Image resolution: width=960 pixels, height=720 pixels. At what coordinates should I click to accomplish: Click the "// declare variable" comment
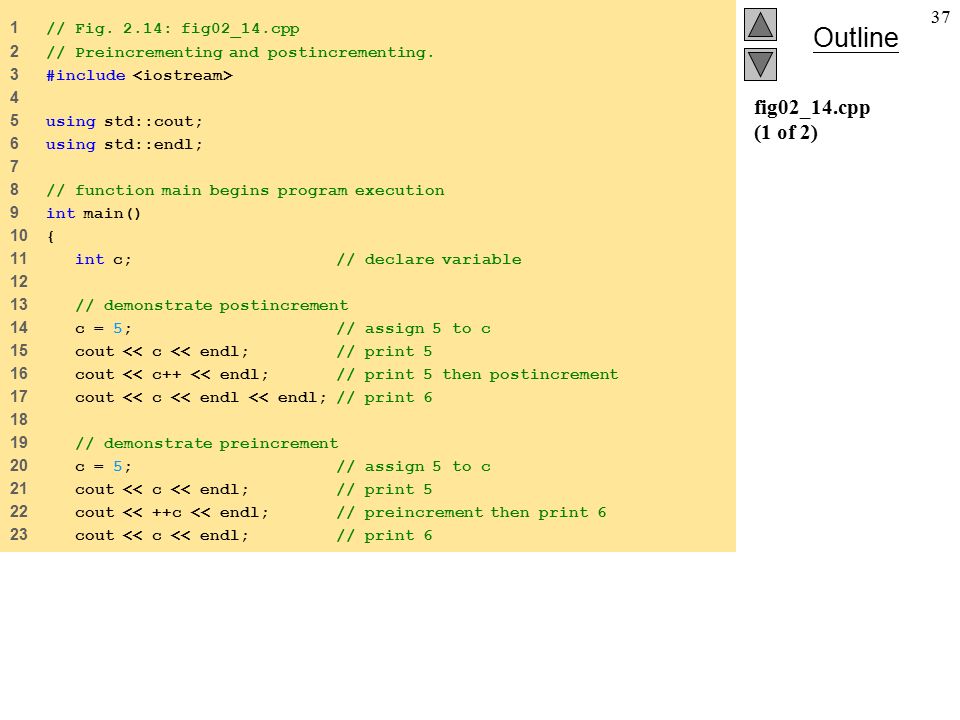pos(429,260)
